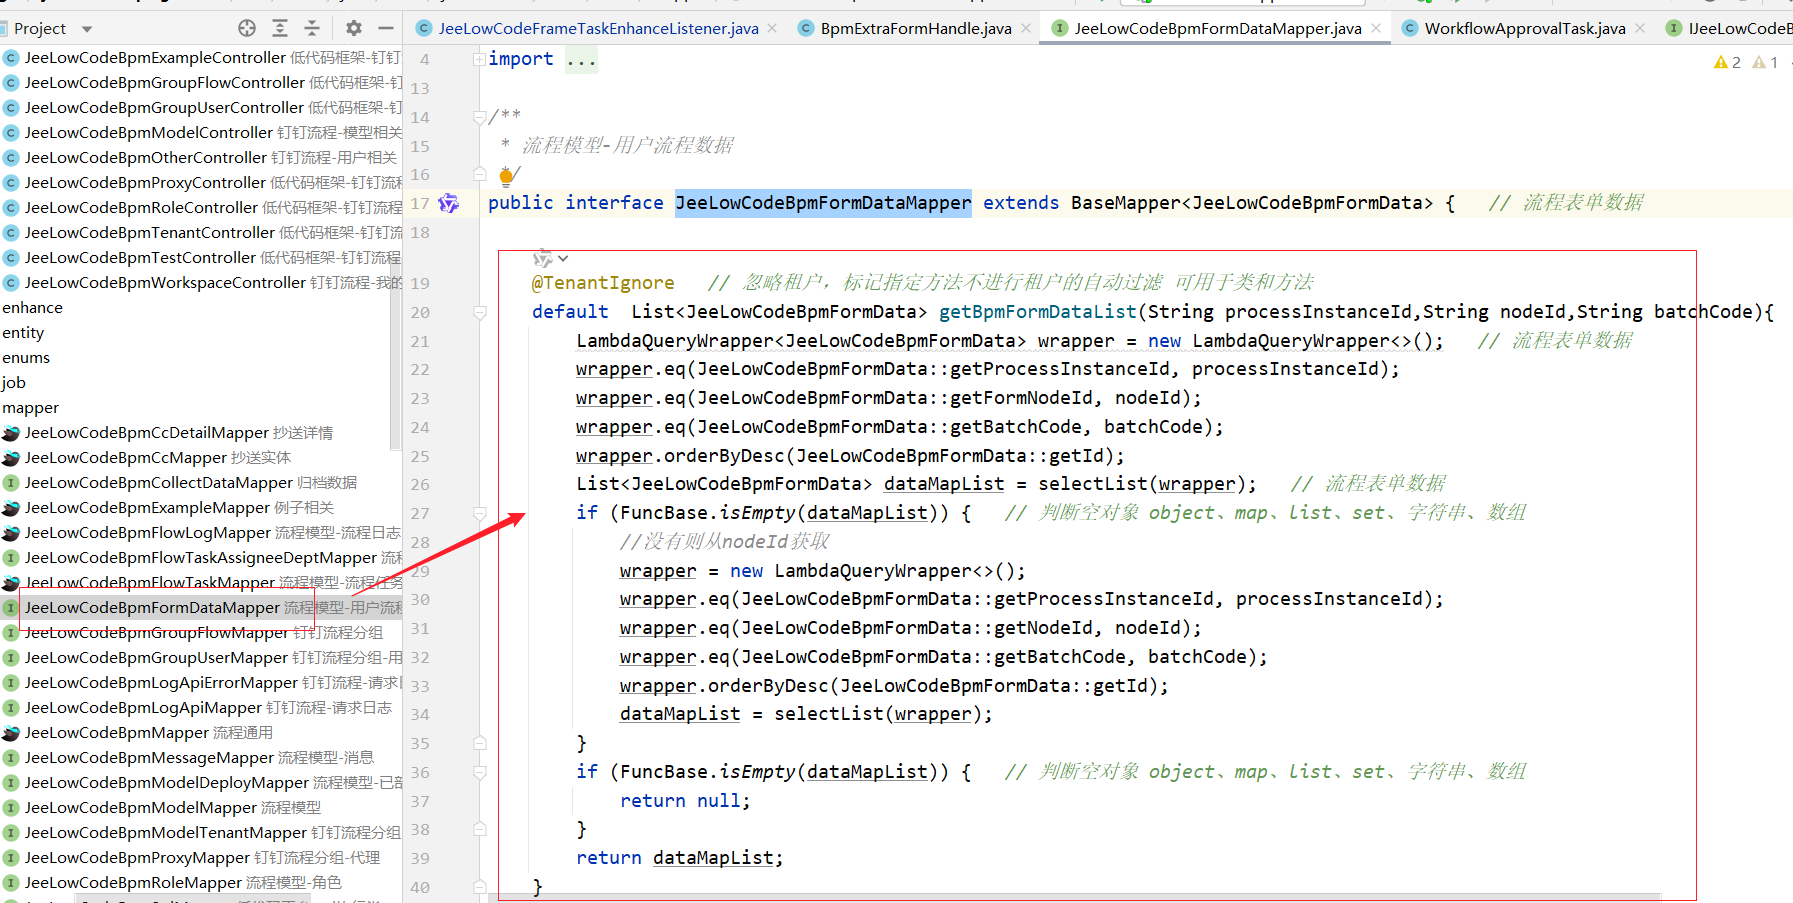The image size is (1793, 903).
Task: Close the JeeLowCodeBpmFormDataMapper.java tab
Action: (x=1376, y=28)
